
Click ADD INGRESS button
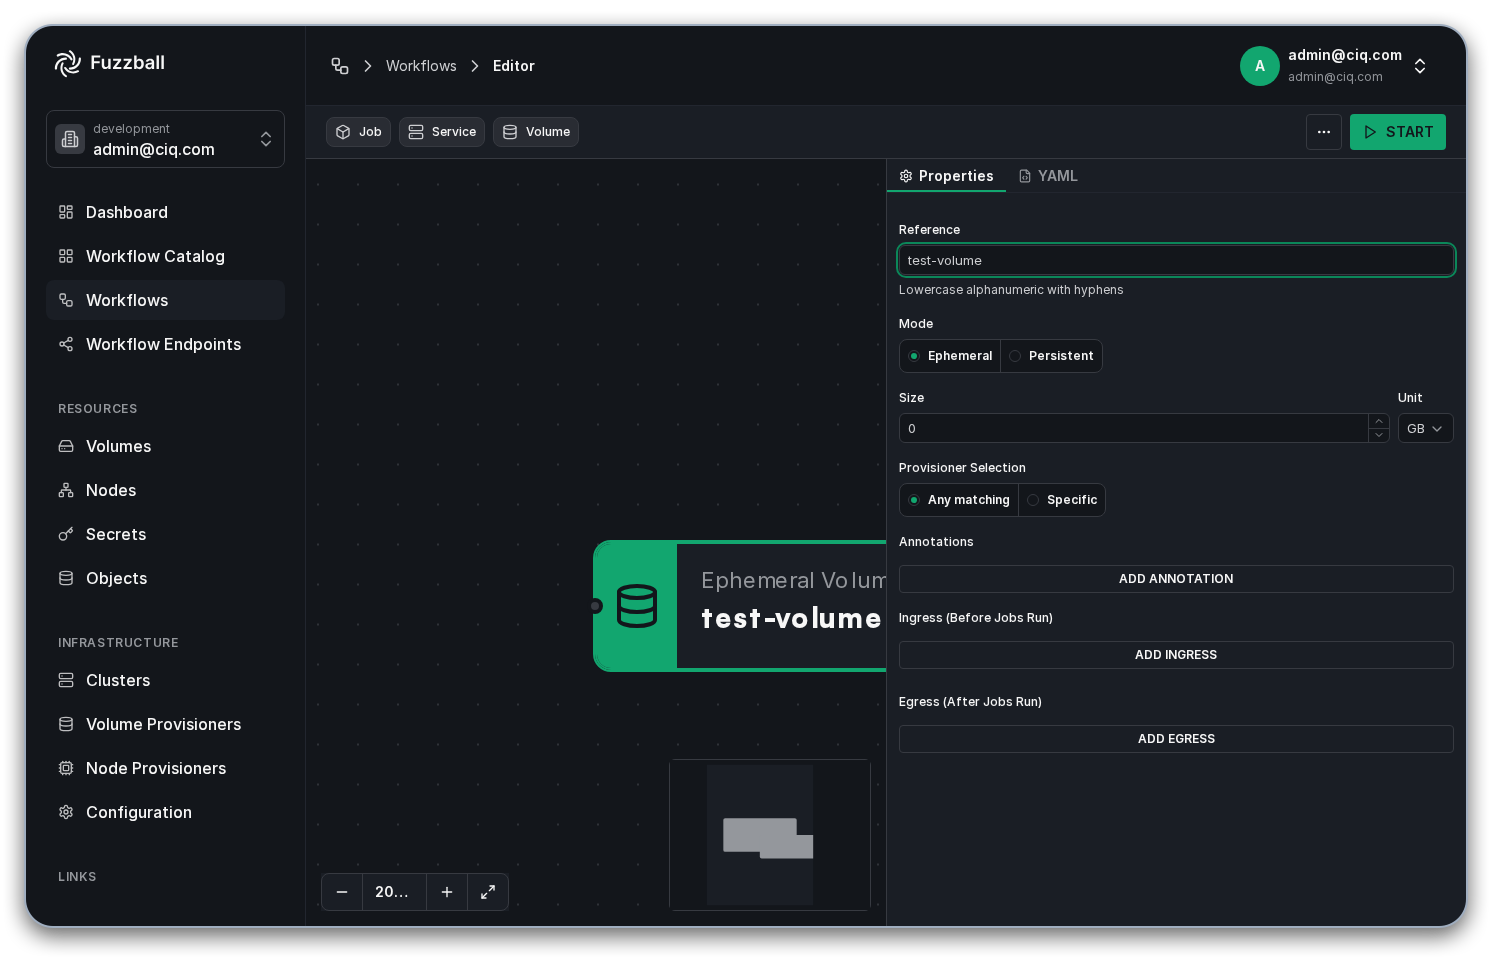tap(1176, 655)
